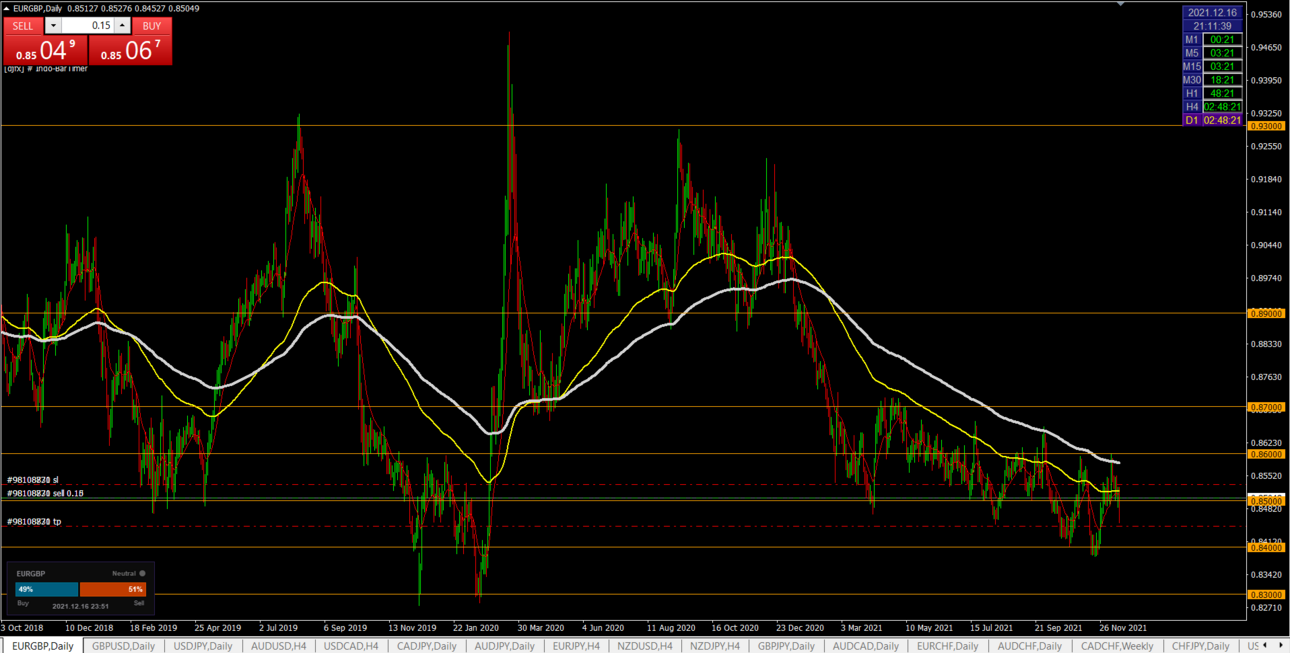Click the D1 timeframe label in bar timer
This screenshot has width=1290, height=653.
click(1191, 120)
